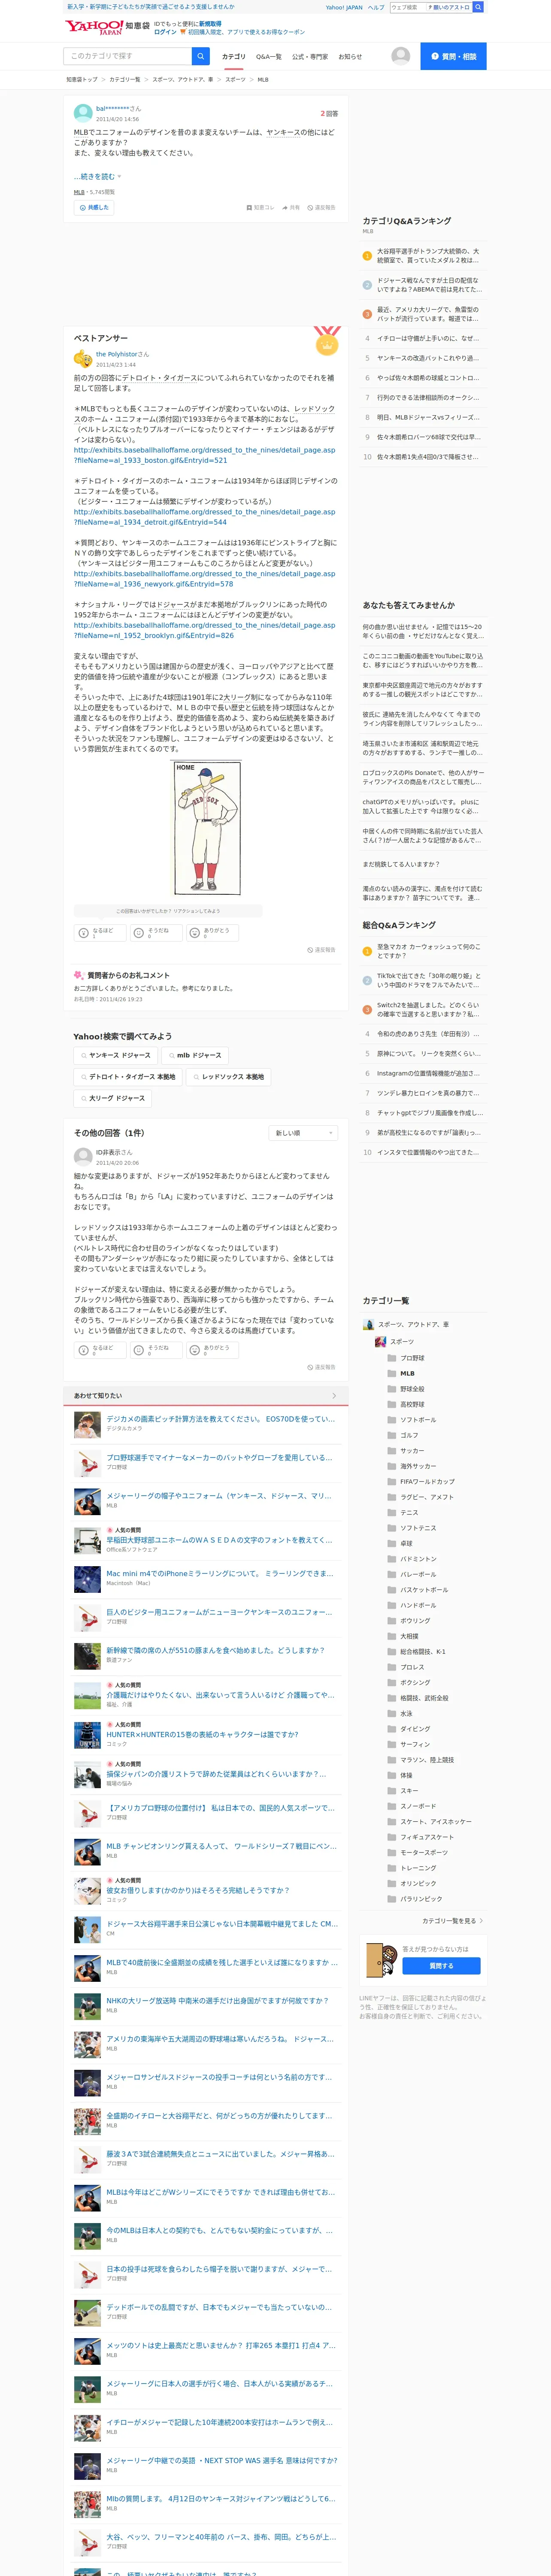Select the 公式・専門家 tab
The width and height of the screenshot is (551, 2576).
(310, 57)
